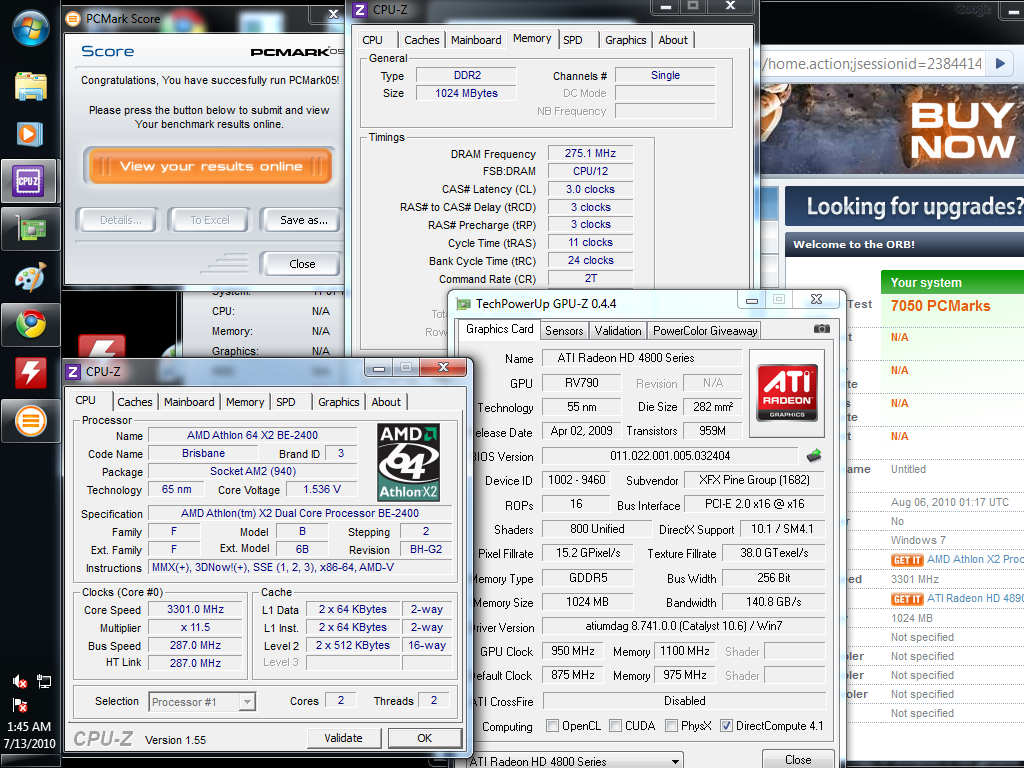
Task: Open the GPU-Z graphics card taskbar icon
Action: coord(30,229)
